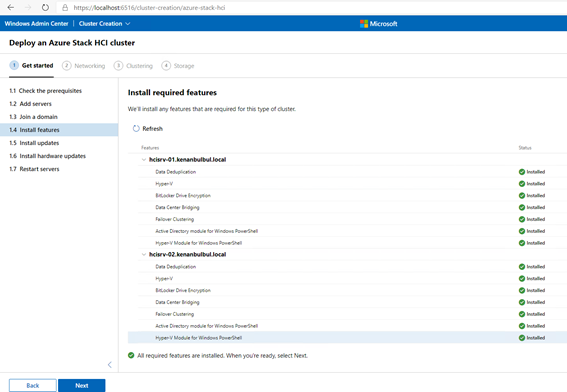Select the Clustering step tab
567x392 pixels.
tap(133, 66)
